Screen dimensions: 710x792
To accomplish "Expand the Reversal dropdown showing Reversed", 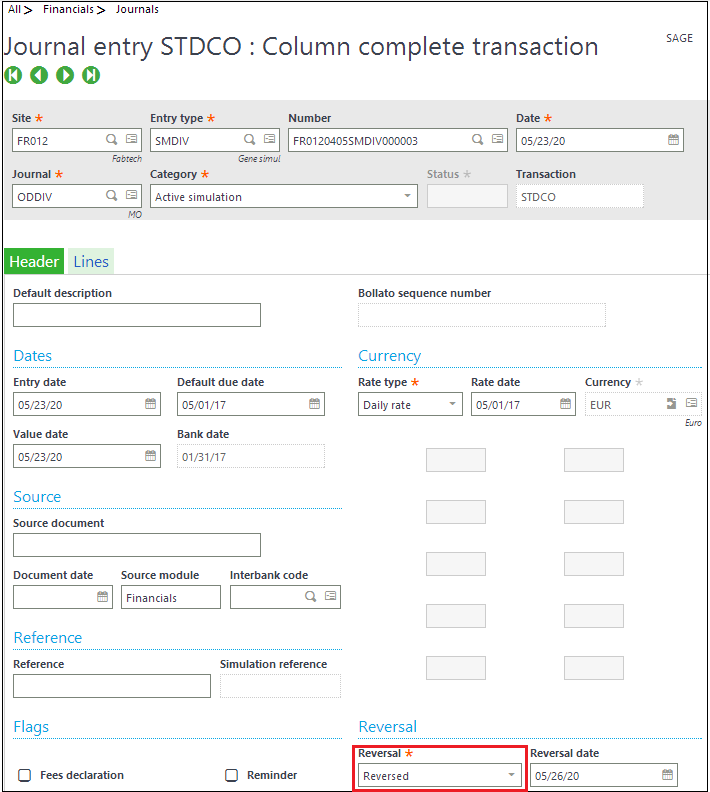I will click(512, 775).
